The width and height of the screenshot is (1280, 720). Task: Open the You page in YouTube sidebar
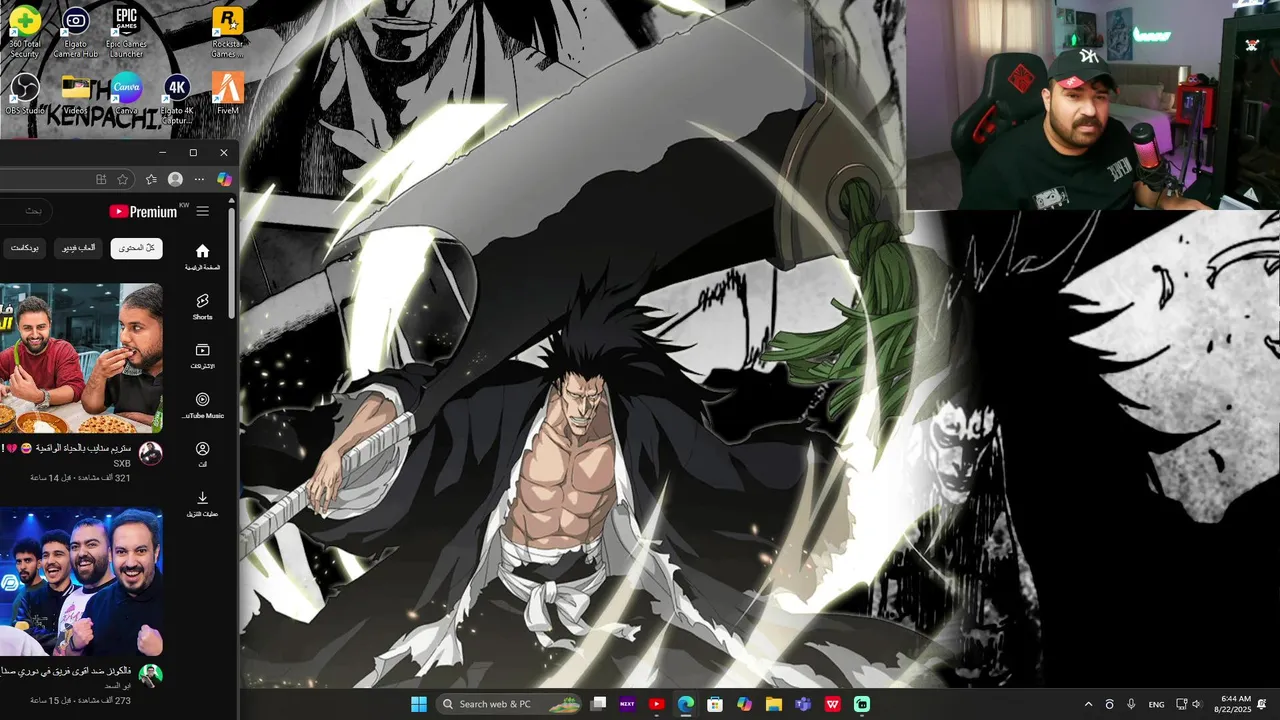click(202, 454)
